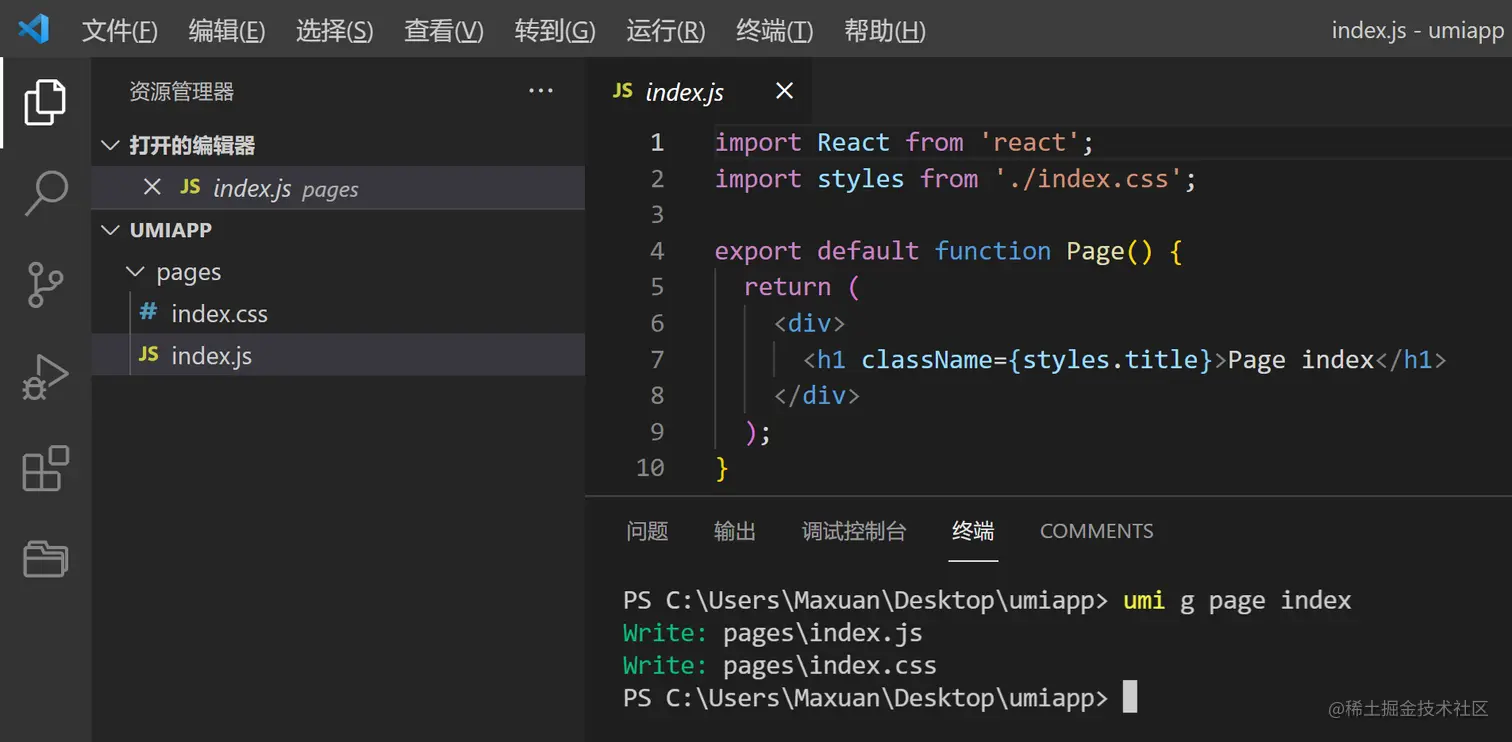This screenshot has height=742, width=1512.
Task: Open index.css in the file tree
Action: pyautogui.click(x=338, y=313)
